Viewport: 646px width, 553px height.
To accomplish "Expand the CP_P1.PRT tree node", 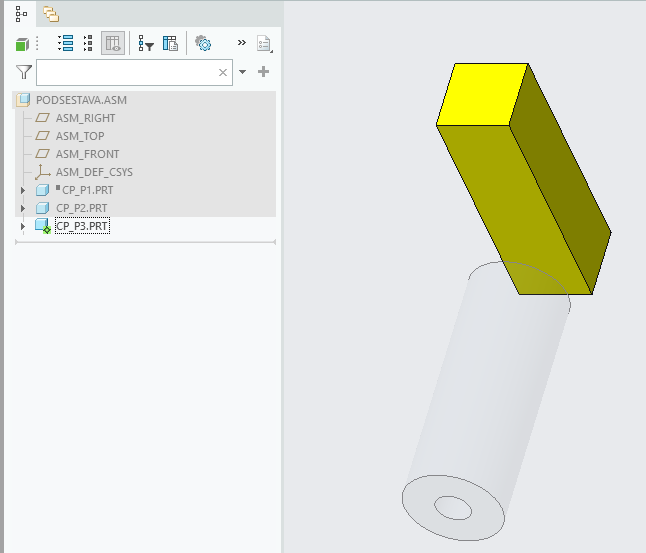I will tap(24, 190).
